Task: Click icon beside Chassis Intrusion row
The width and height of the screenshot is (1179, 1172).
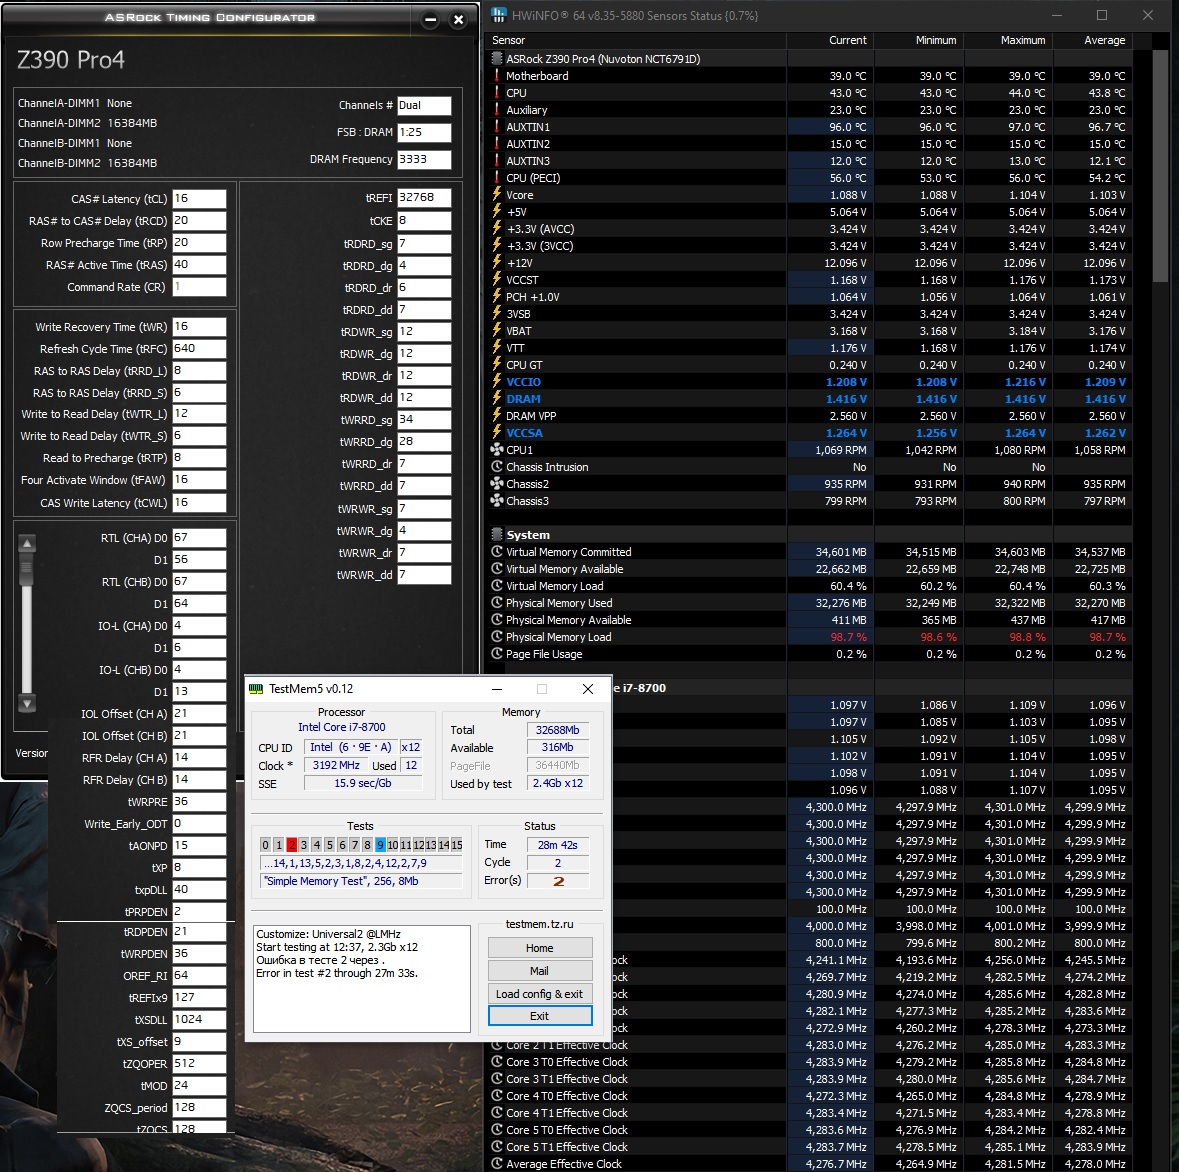Action: click(x=496, y=467)
